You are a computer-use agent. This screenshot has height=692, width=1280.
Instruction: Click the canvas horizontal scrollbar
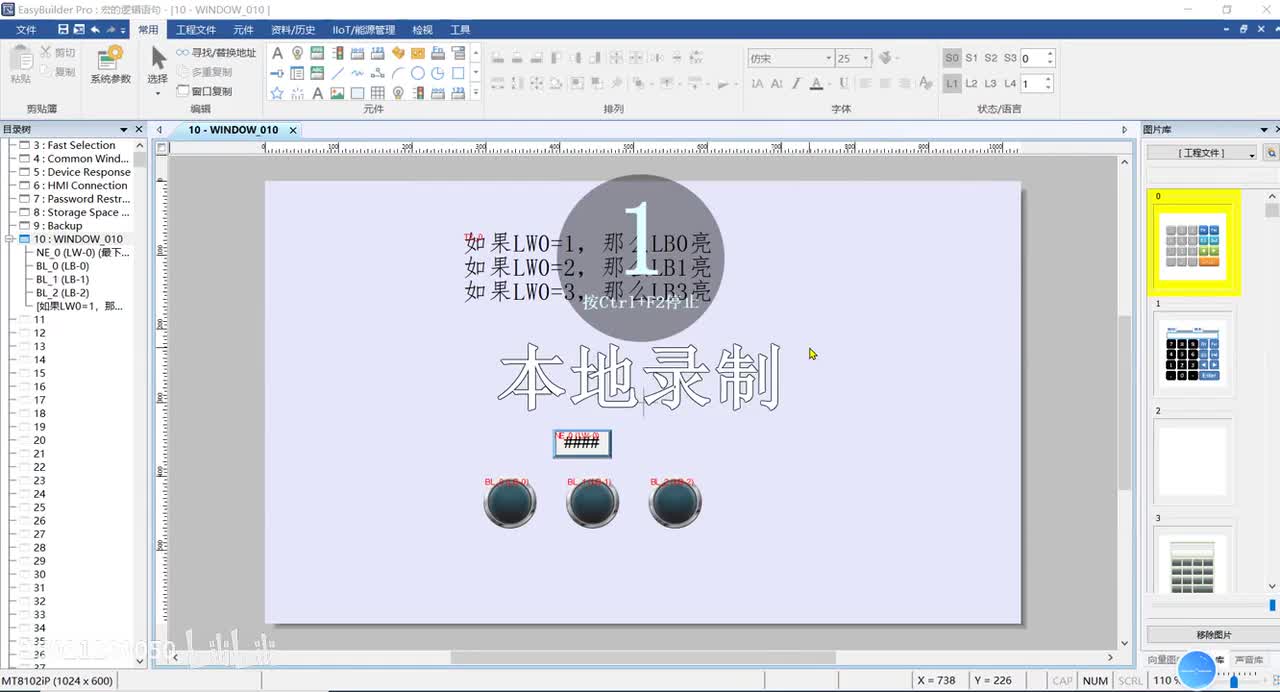click(642, 657)
